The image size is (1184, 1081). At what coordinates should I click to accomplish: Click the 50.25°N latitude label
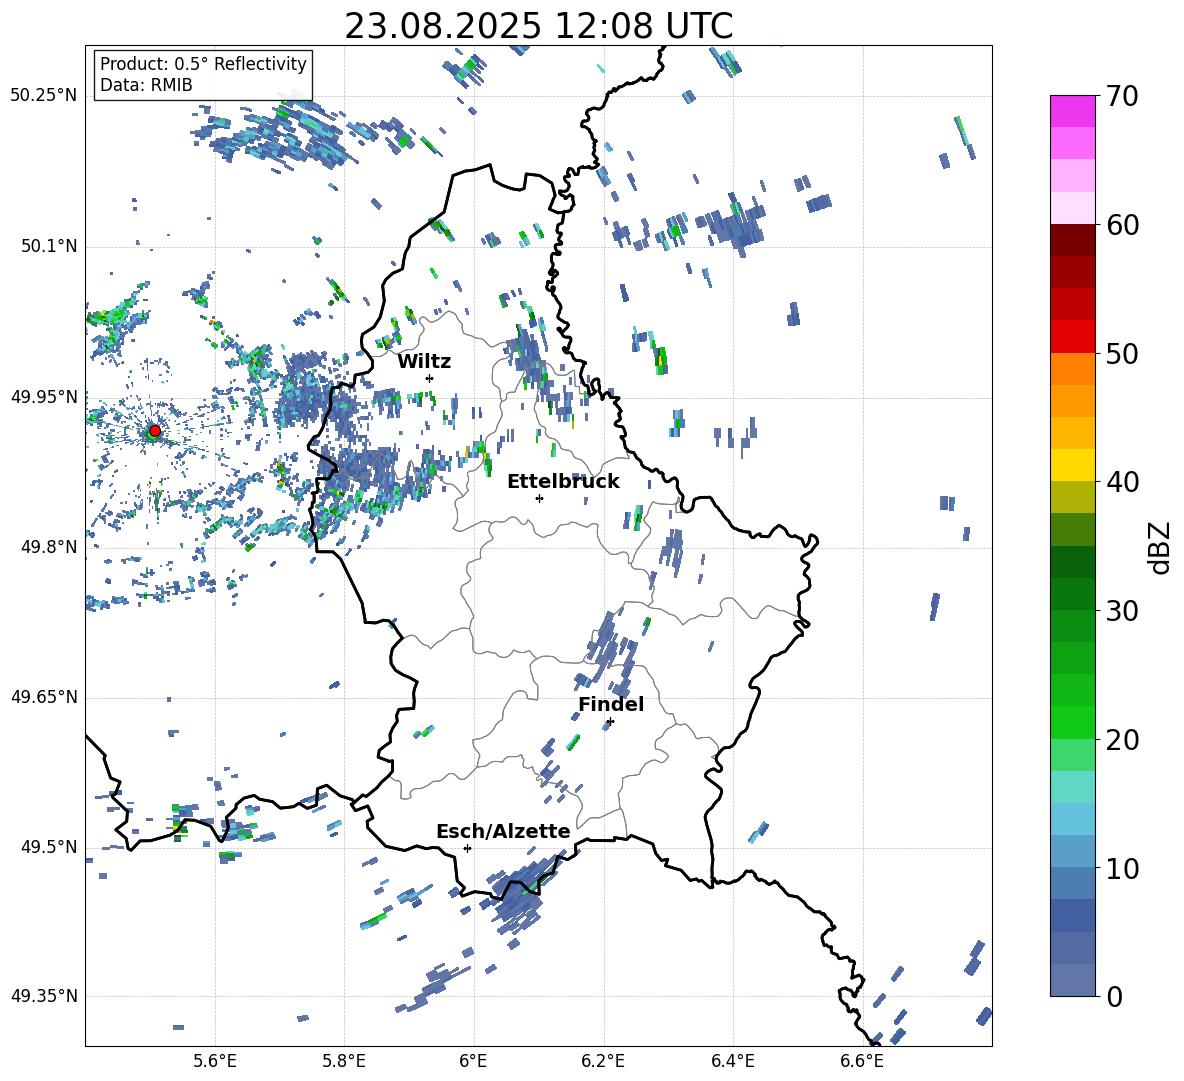pyautogui.click(x=44, y=96)
